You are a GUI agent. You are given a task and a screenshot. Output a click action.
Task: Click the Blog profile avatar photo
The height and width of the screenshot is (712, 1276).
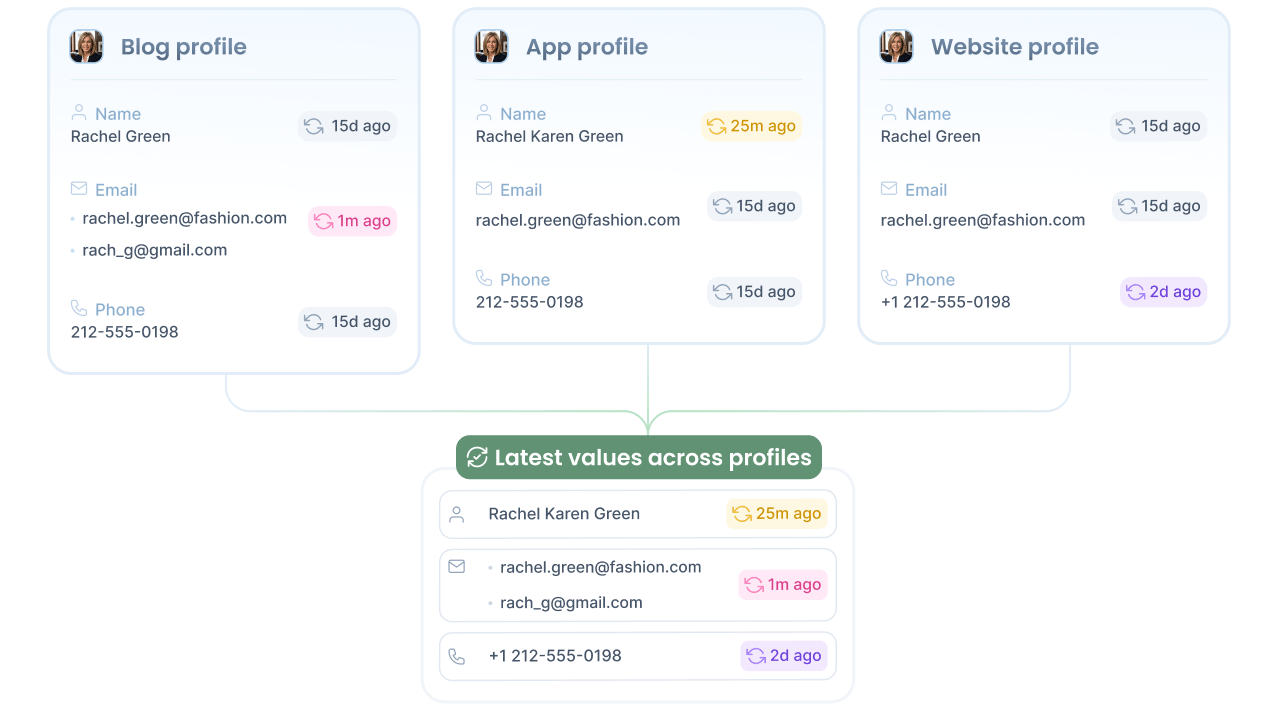(86, 46)
